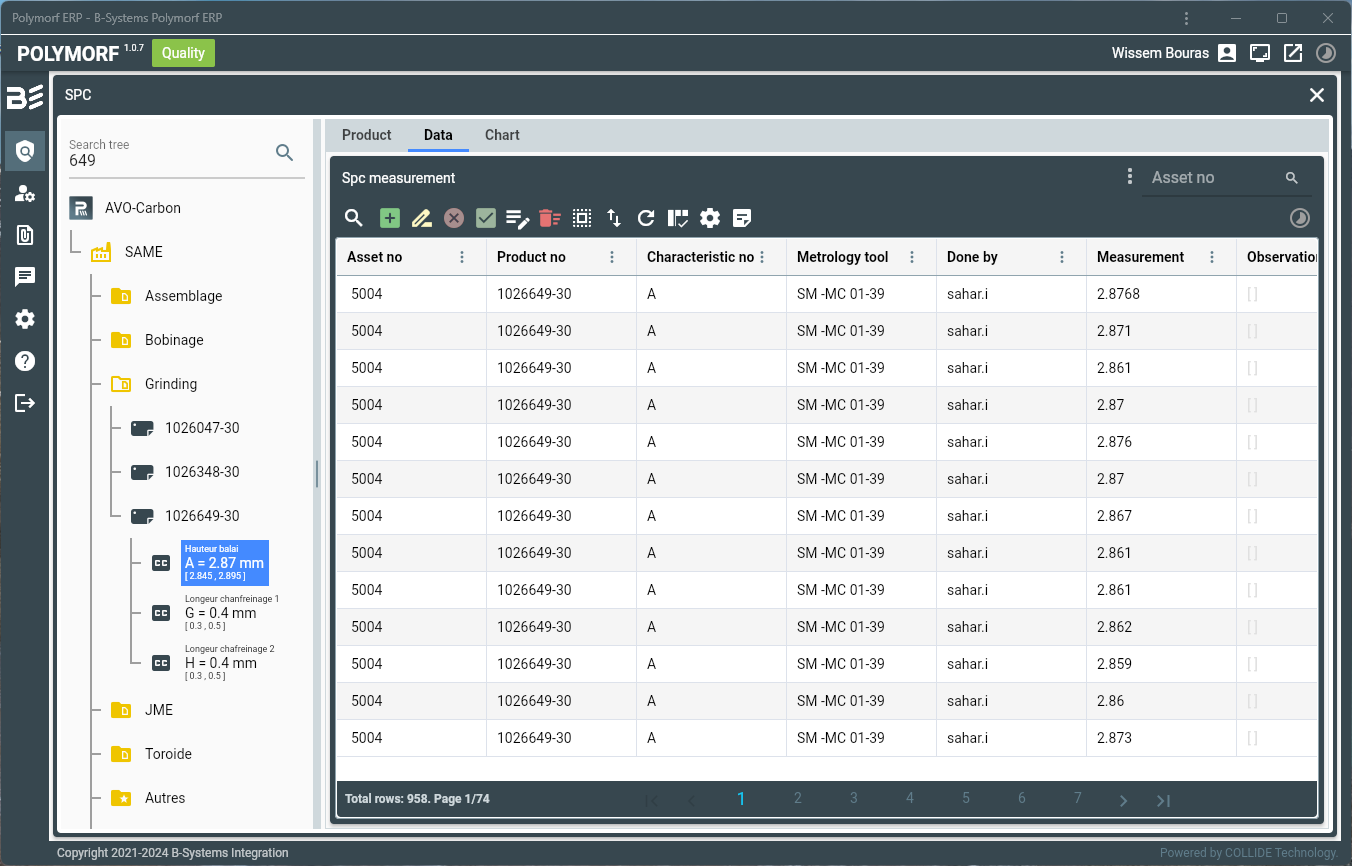1352x866 pixels.
Task: Click the green checkmark validate icon
Action: pos(486,218)
